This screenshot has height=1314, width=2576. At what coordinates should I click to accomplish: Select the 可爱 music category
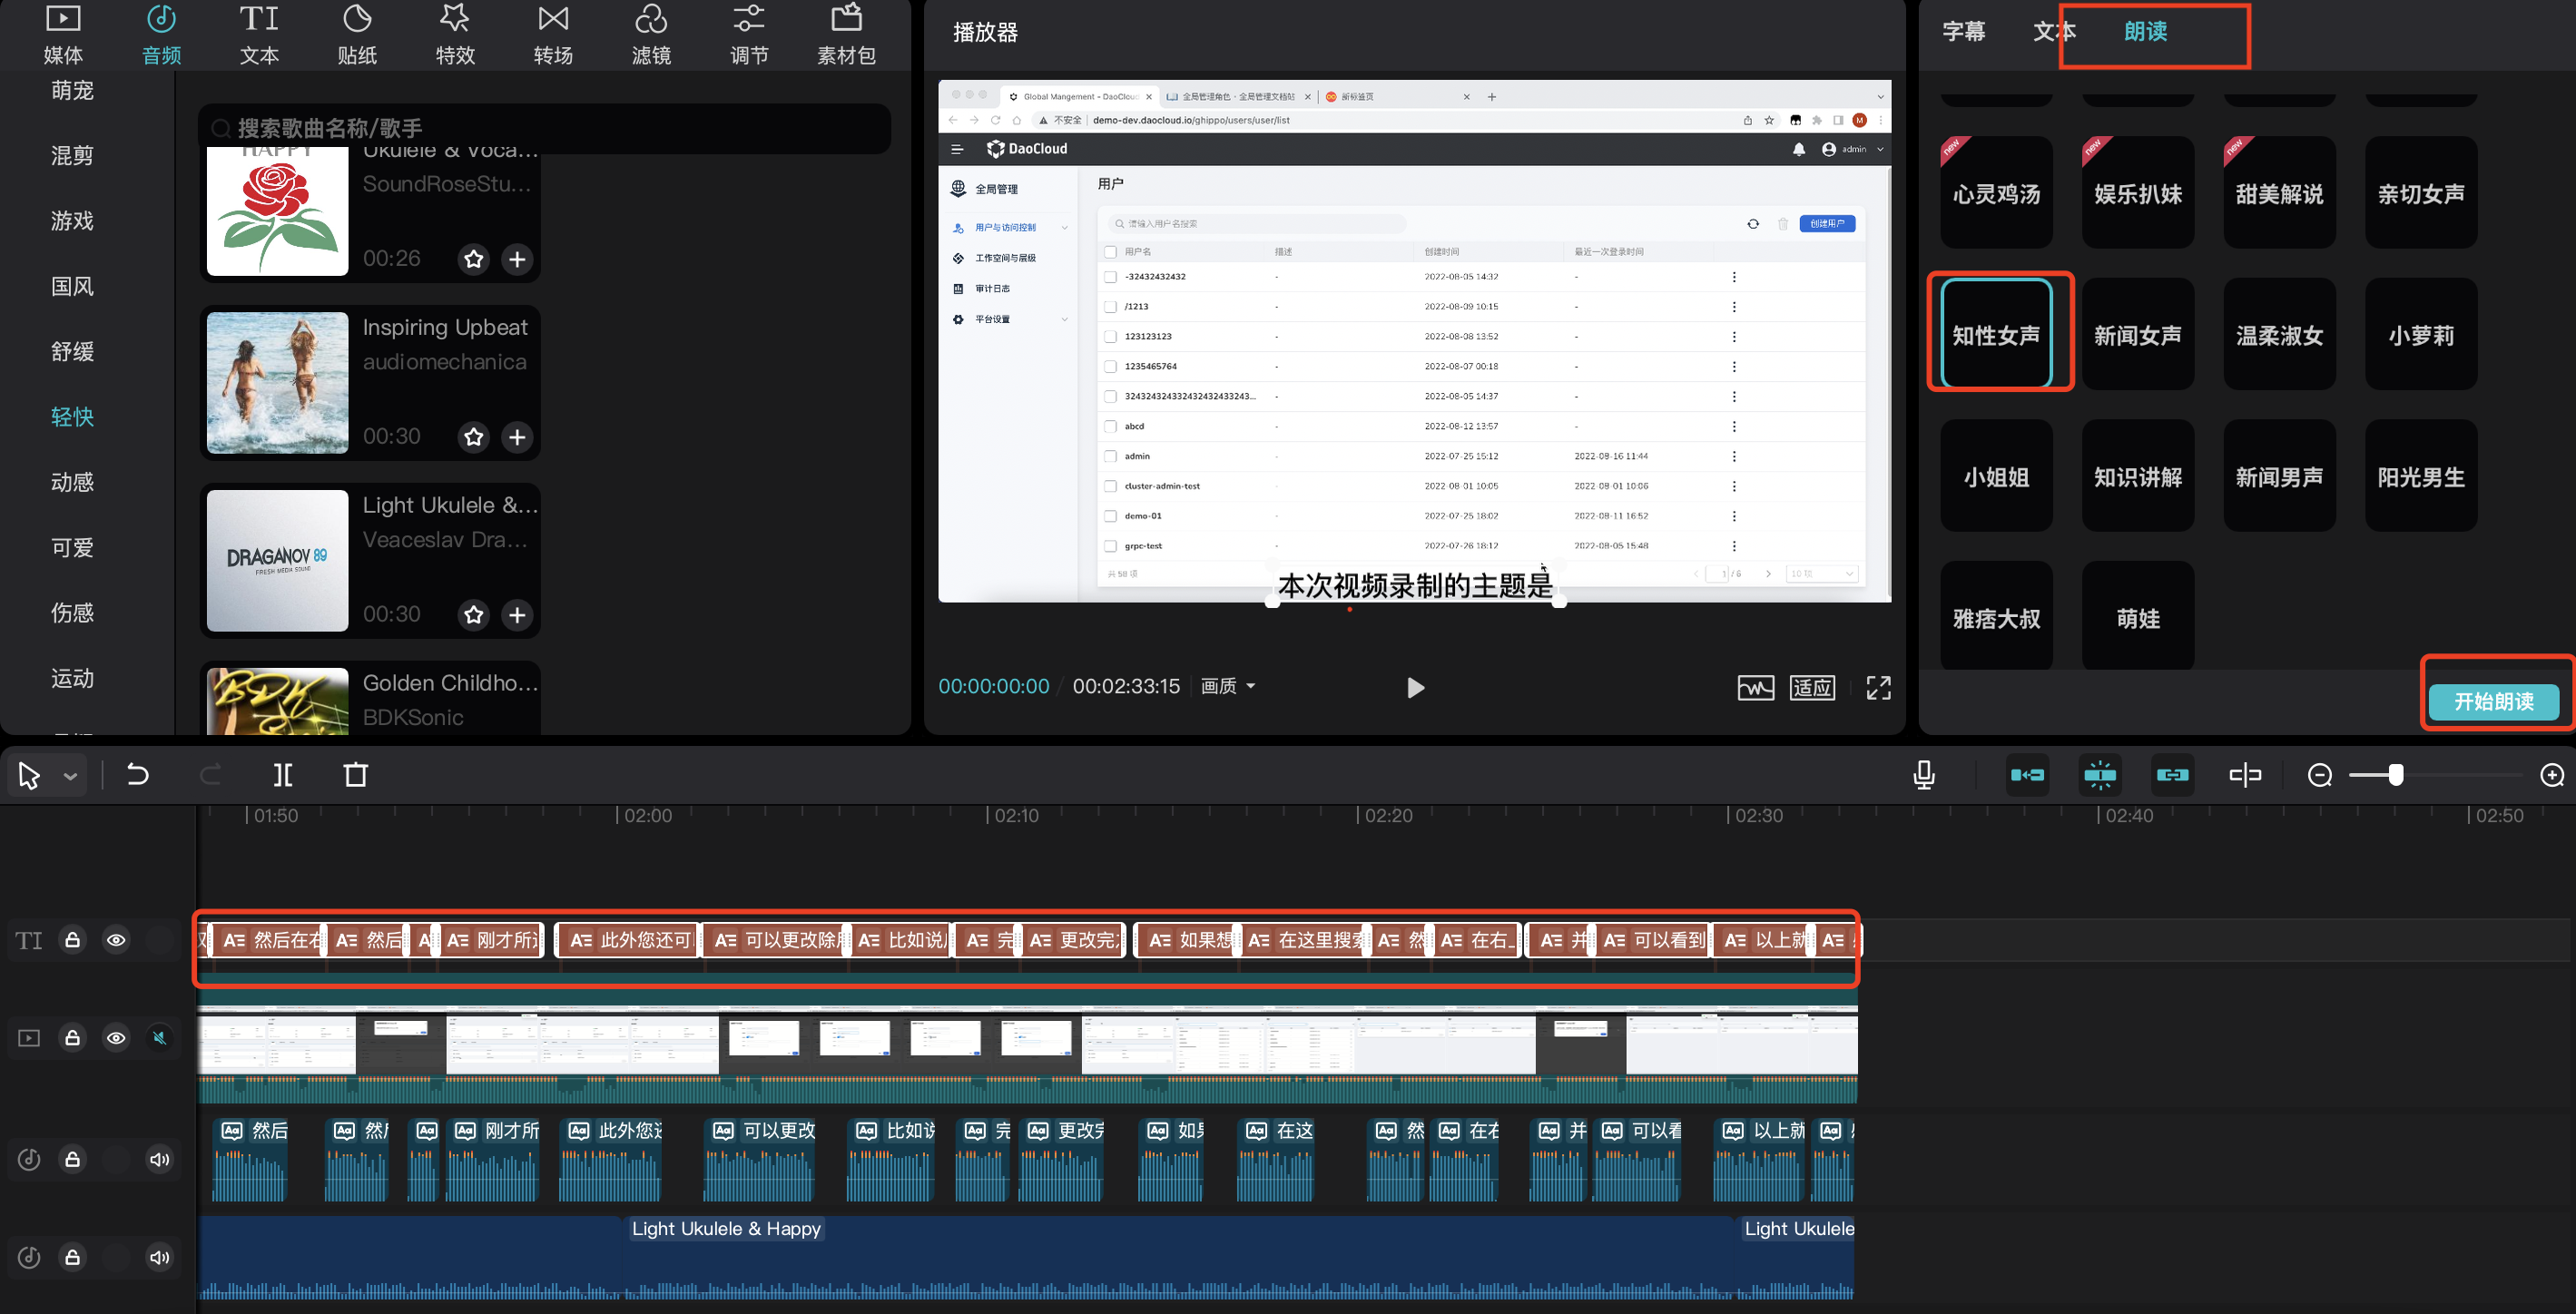point(72,548)
